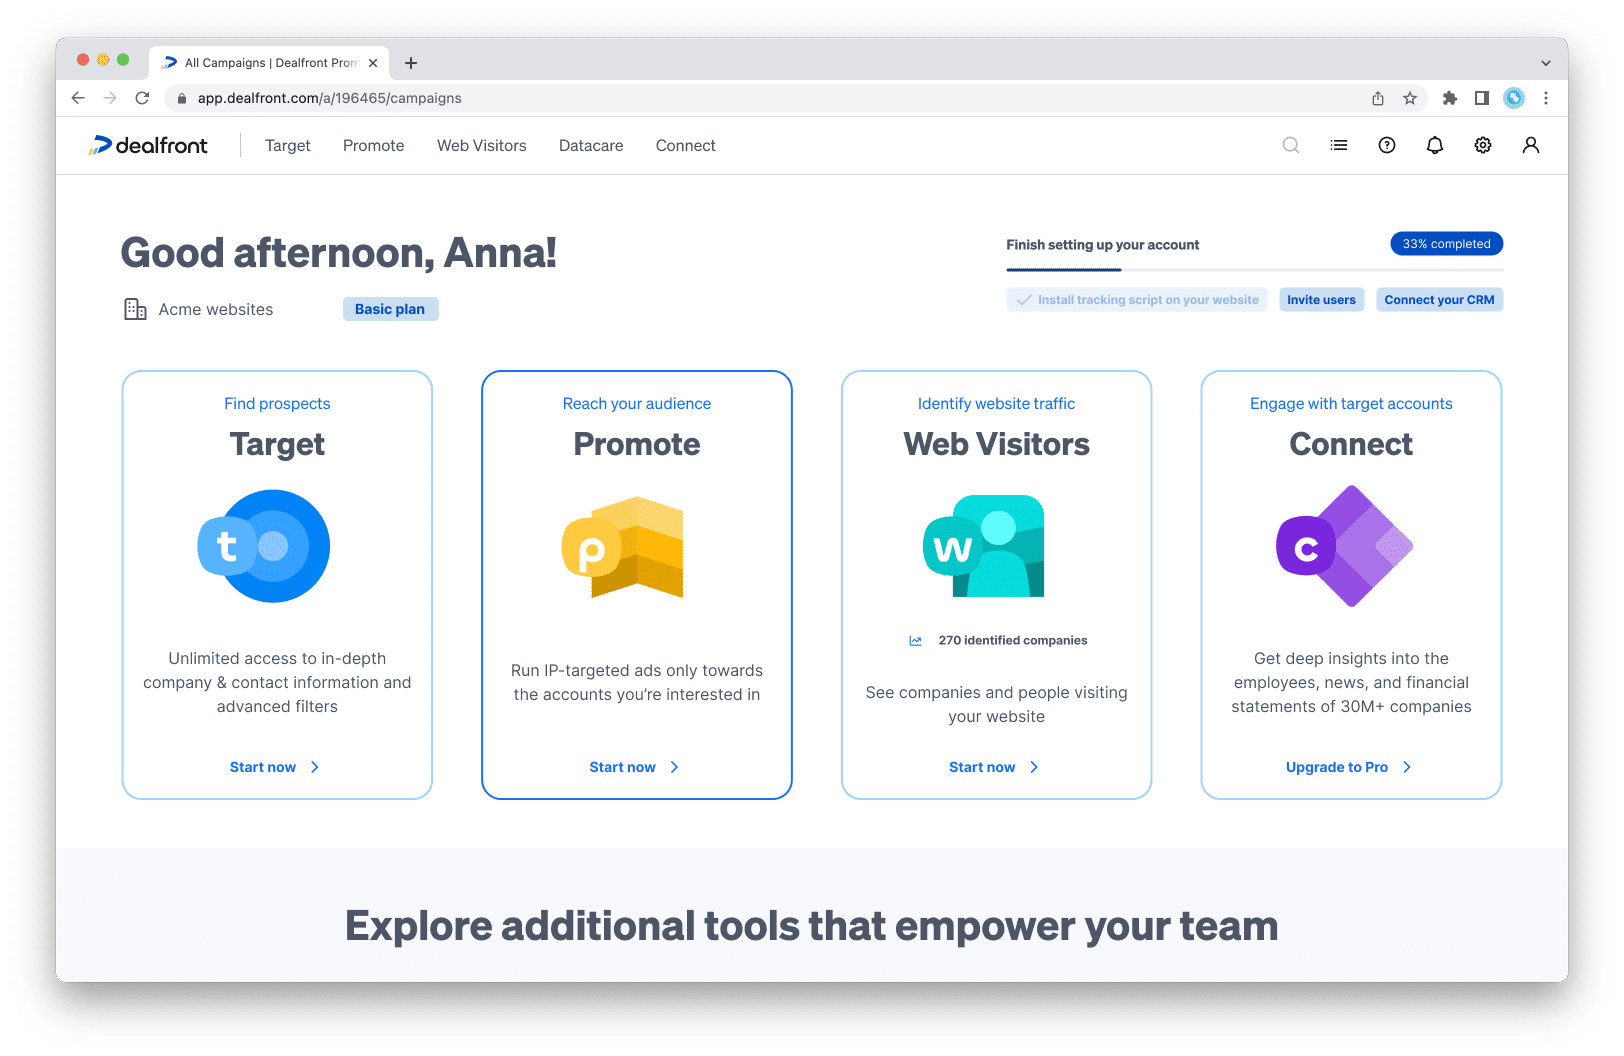The height and width of the screenshot is (1056, 1624).
Task: Click the yellow Promote product icon
Action: (x=623, y=547)
